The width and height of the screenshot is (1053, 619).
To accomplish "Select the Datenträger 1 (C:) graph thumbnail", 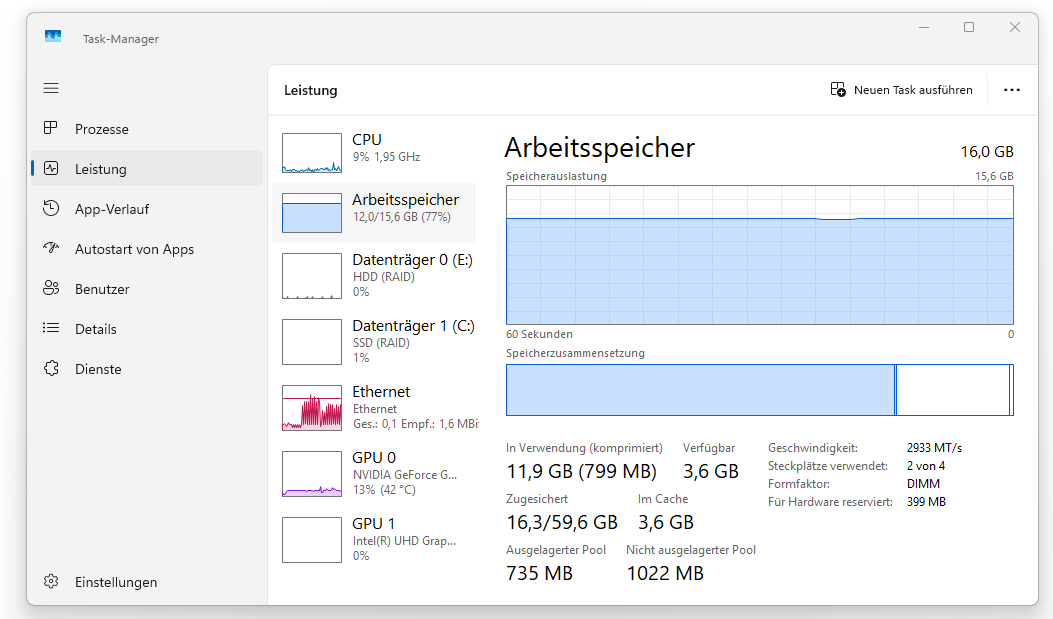I will click(312, 342).
